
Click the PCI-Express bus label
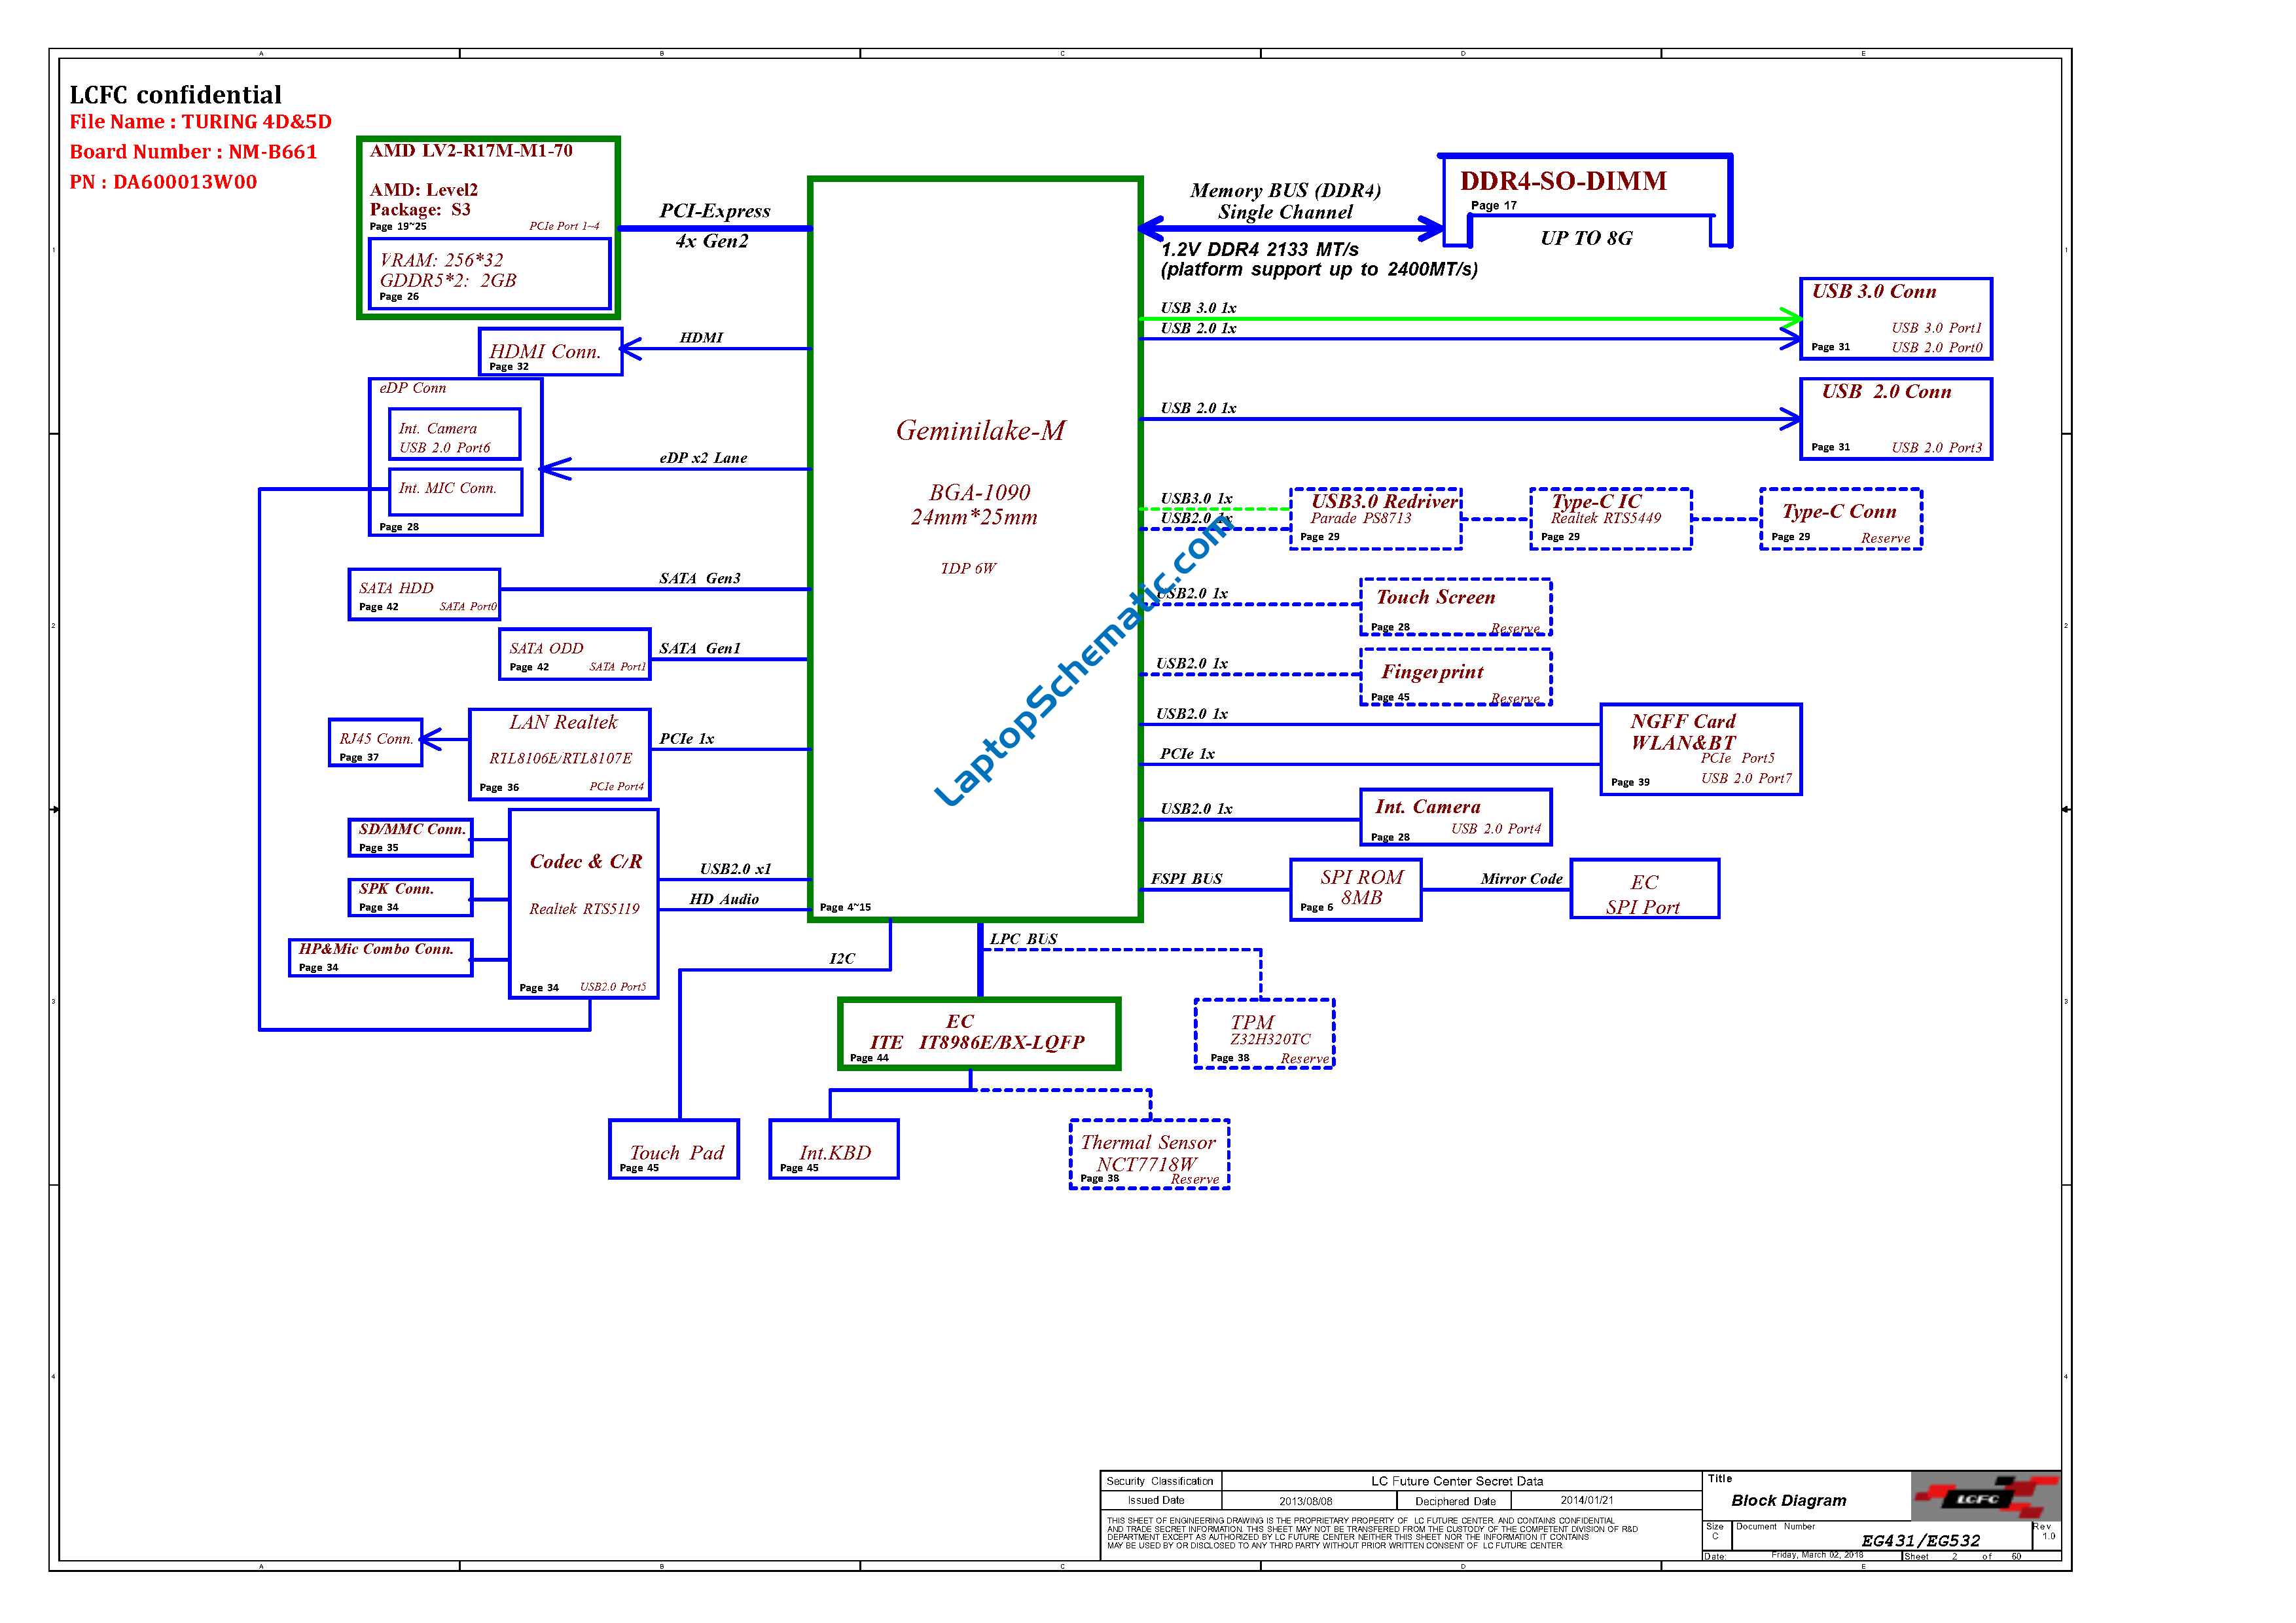point(715,211)
